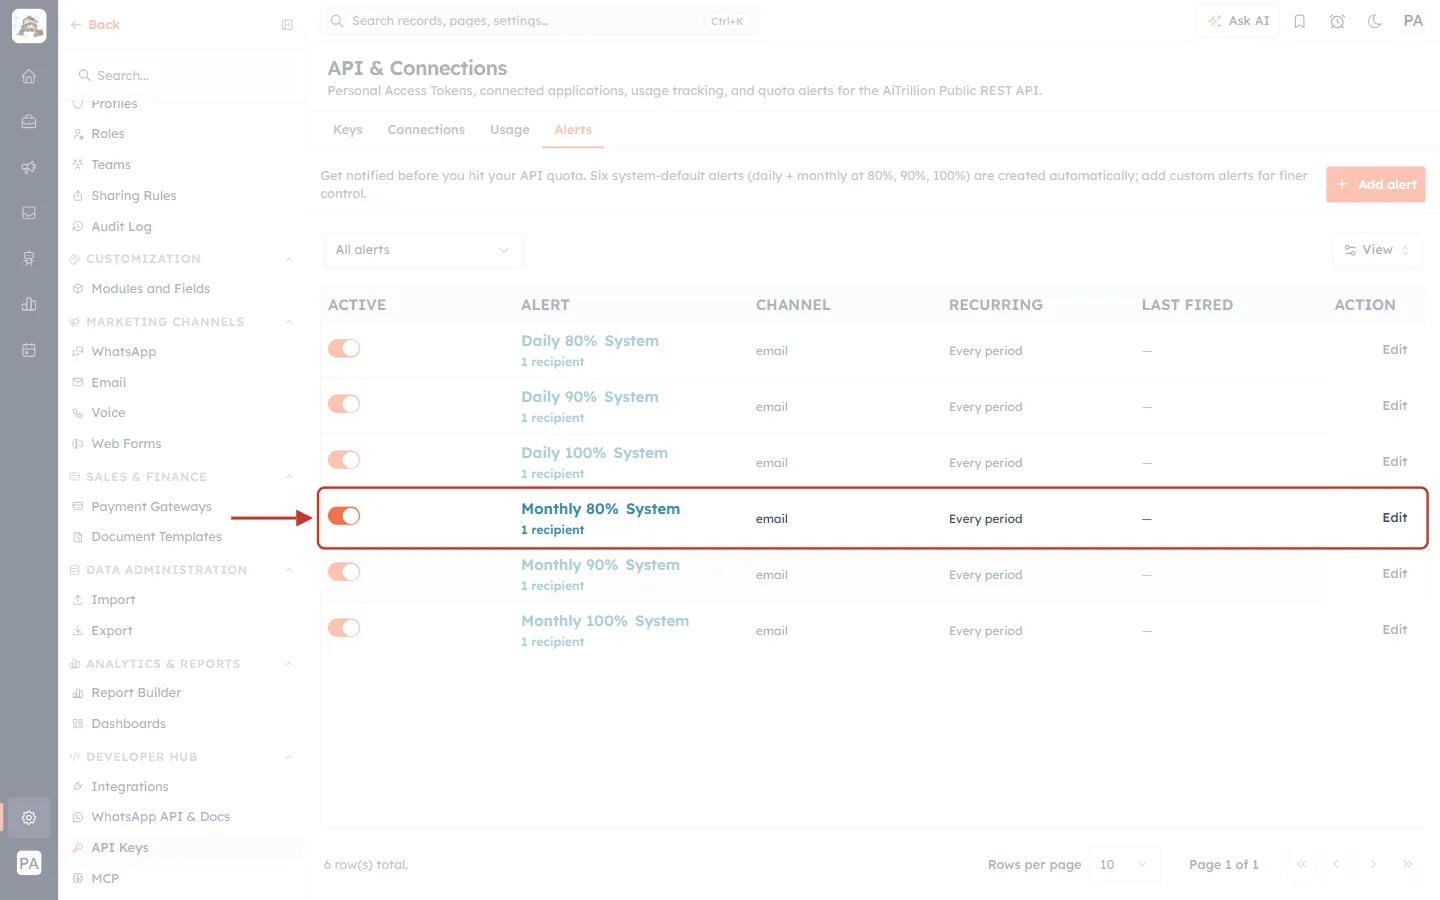
Task: Open Payment Gateways in sidebar
Action: (151, 507)
